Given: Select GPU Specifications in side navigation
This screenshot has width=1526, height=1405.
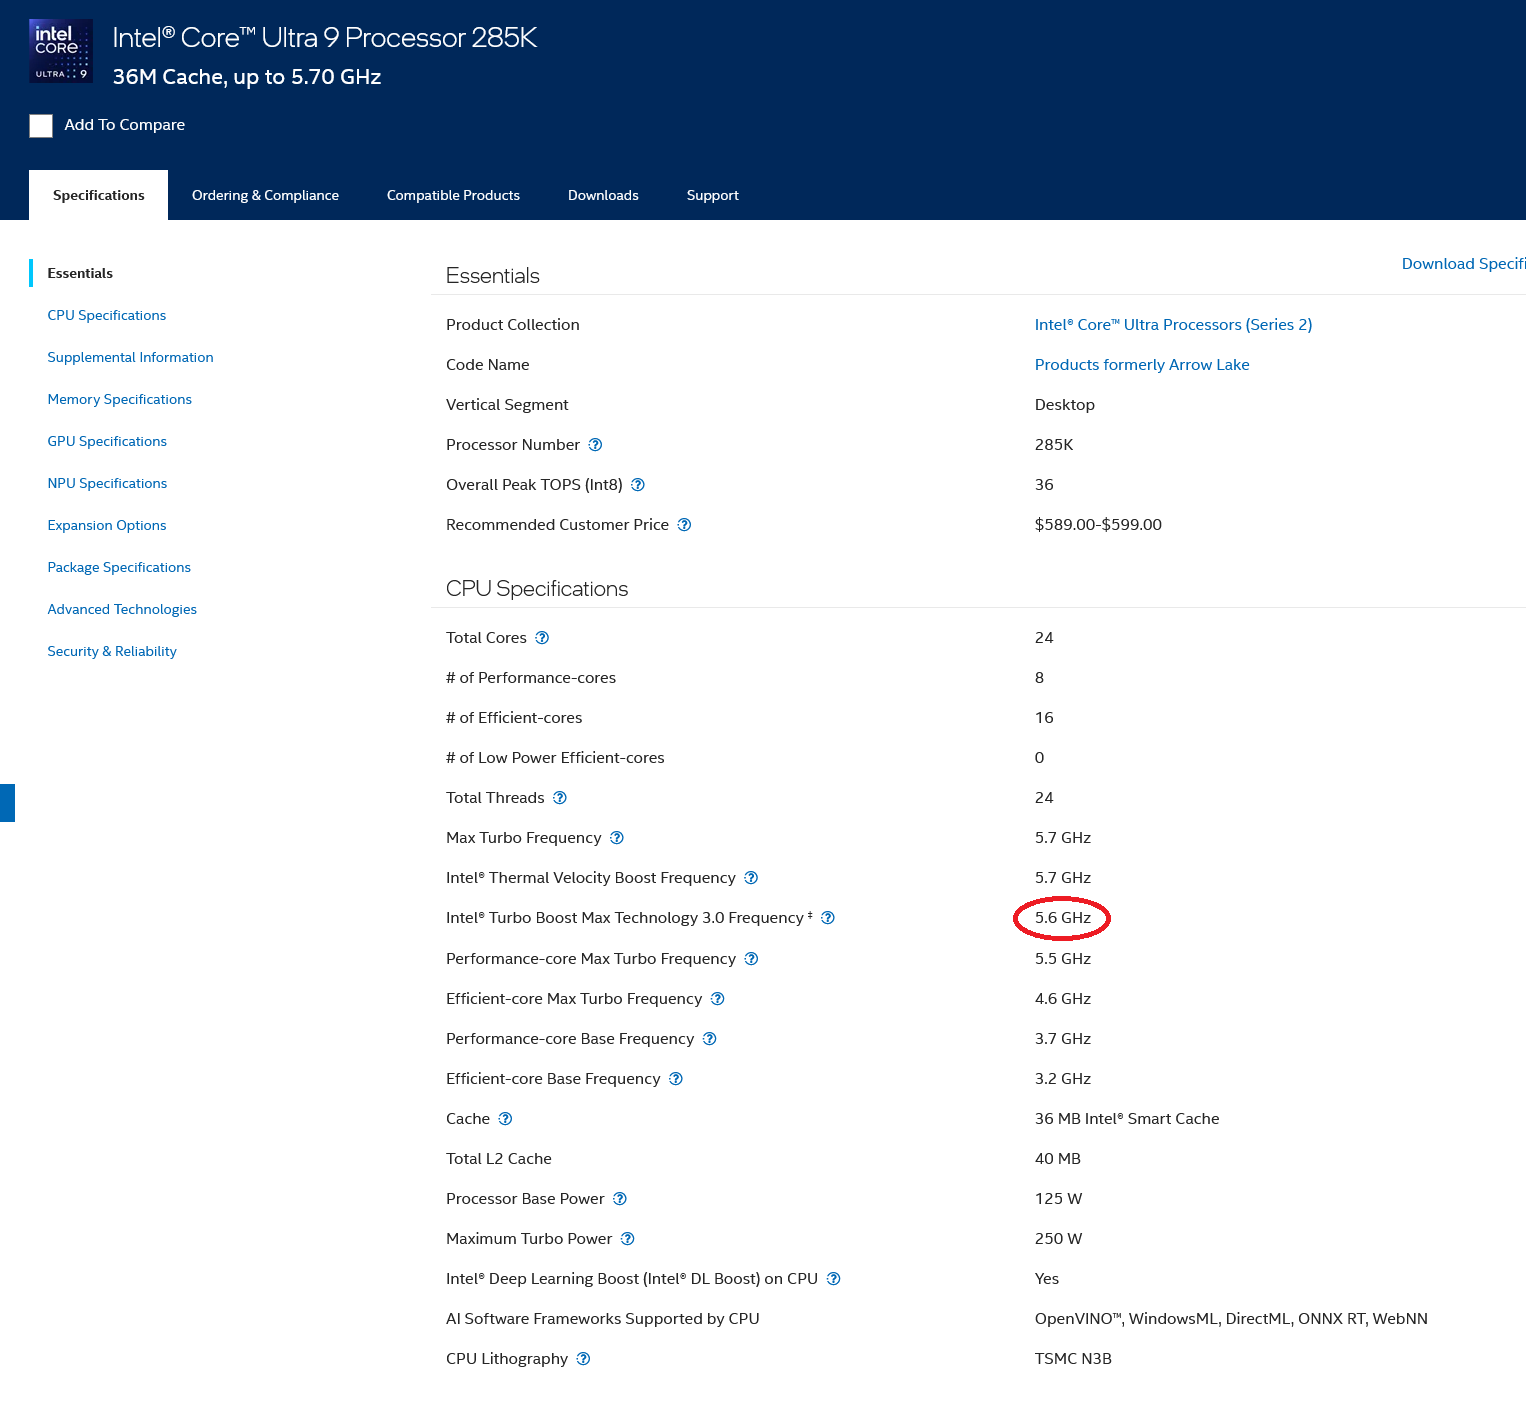Looking at the screenshot, I should 107,442.
